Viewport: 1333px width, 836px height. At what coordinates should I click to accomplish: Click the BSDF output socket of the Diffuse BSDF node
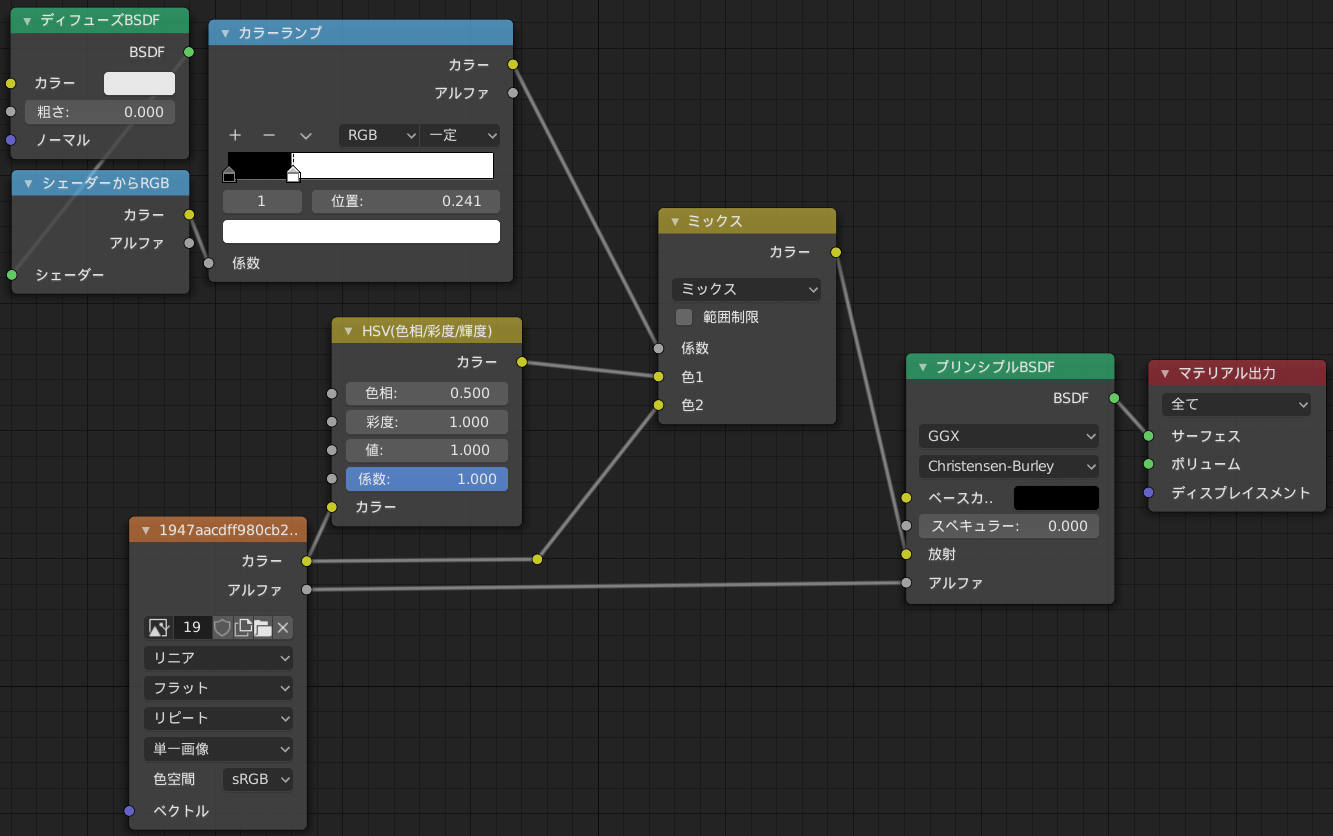click(189, 51)
